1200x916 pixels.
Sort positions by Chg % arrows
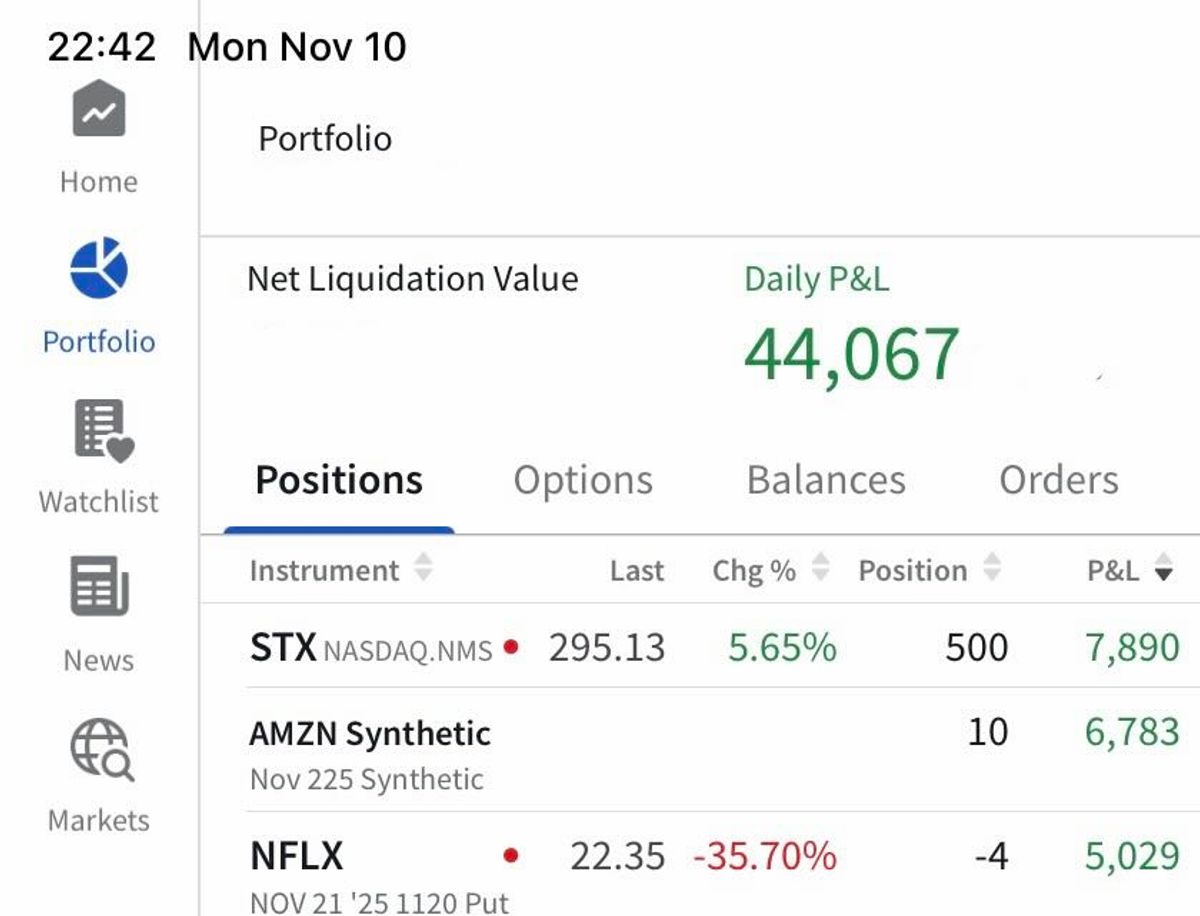click(820, 569)
